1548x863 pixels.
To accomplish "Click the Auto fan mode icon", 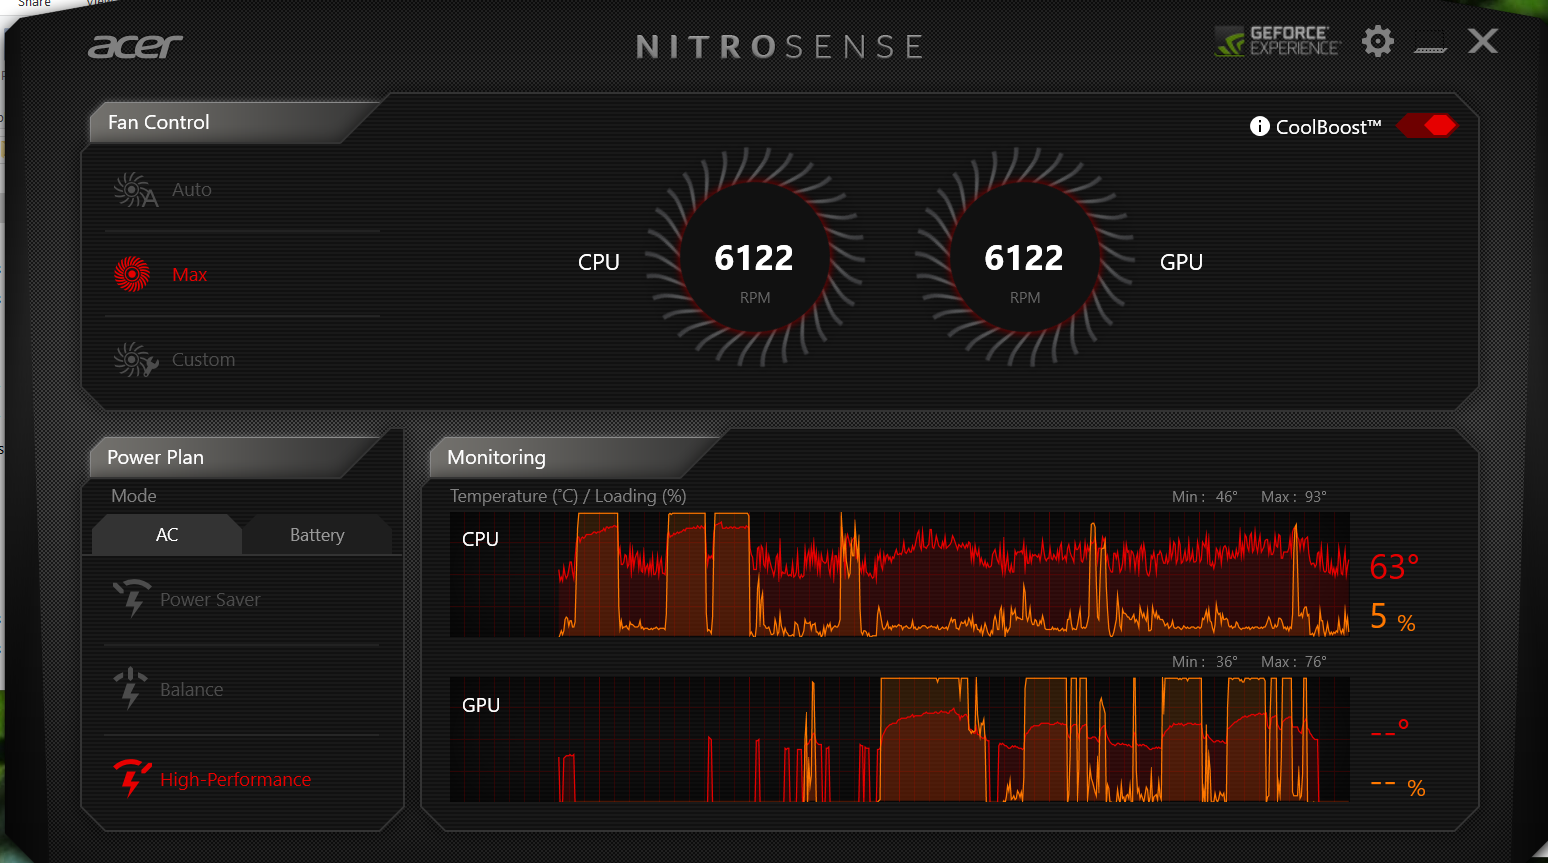I will [x=135, y=190].
